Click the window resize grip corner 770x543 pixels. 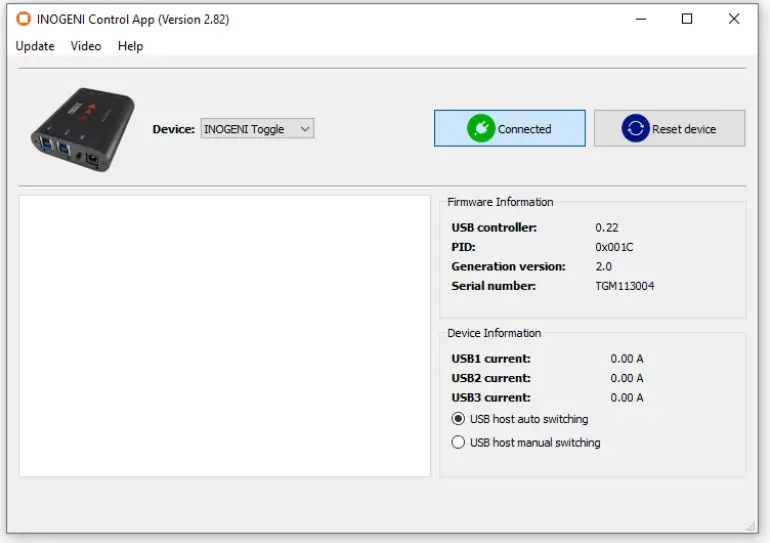(750, 527)
